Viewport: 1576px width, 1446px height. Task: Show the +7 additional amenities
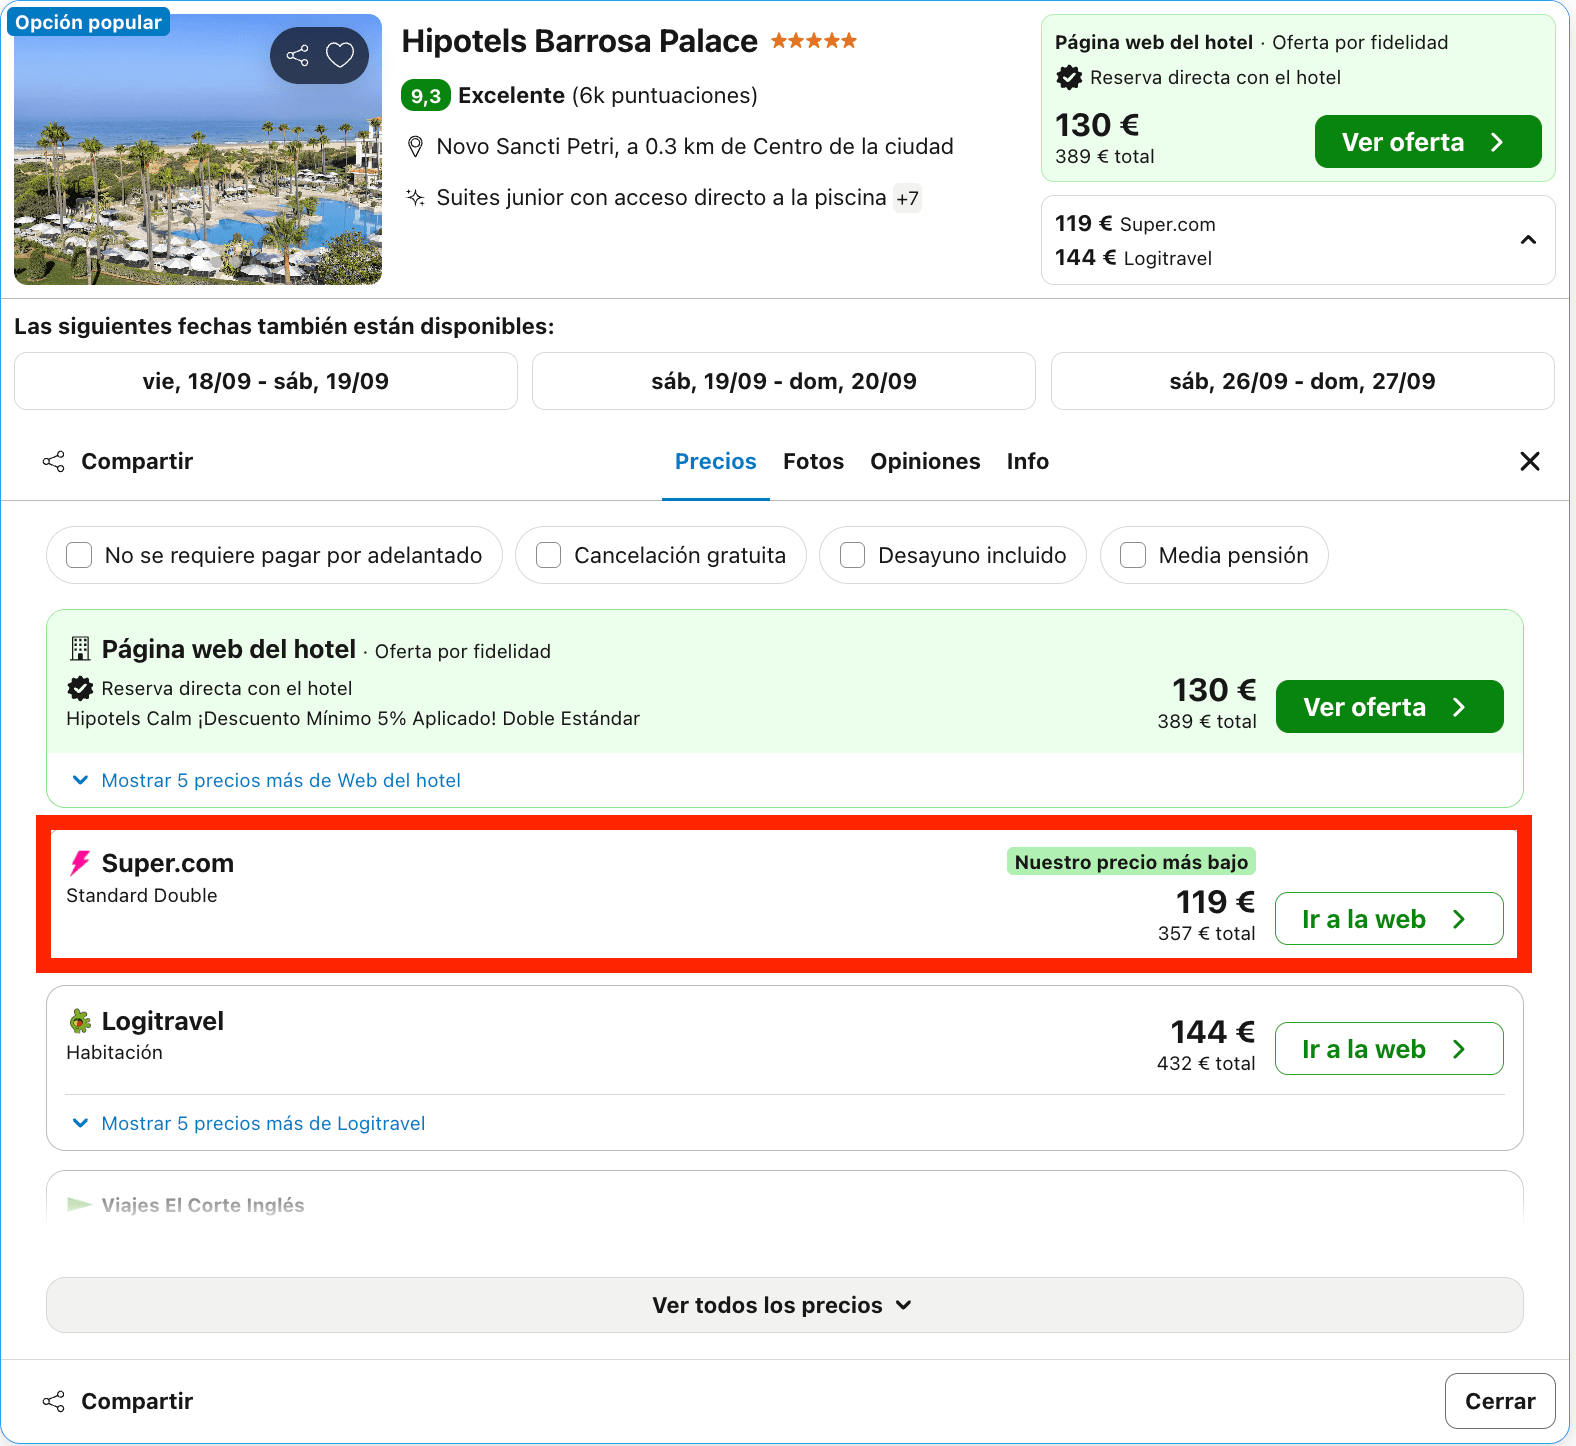[x=907, y=198]
